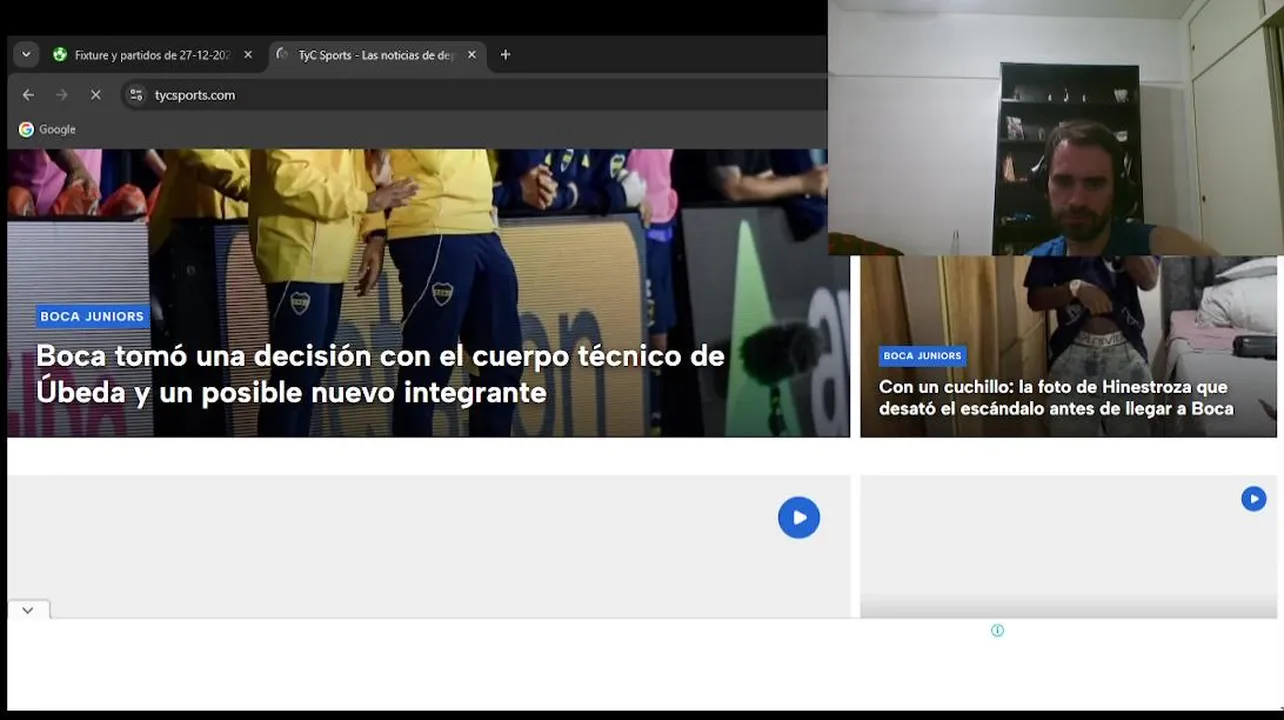Stop loading the page
Viewport: 1284px width, 720px height.
click(95, 95)
